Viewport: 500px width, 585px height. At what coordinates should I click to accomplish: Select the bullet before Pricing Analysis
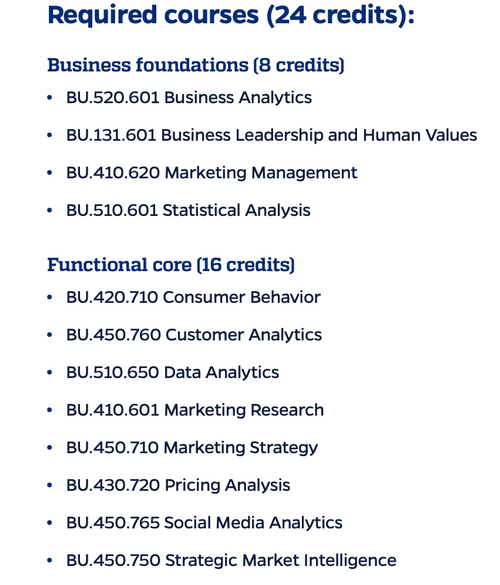(50, 485)
